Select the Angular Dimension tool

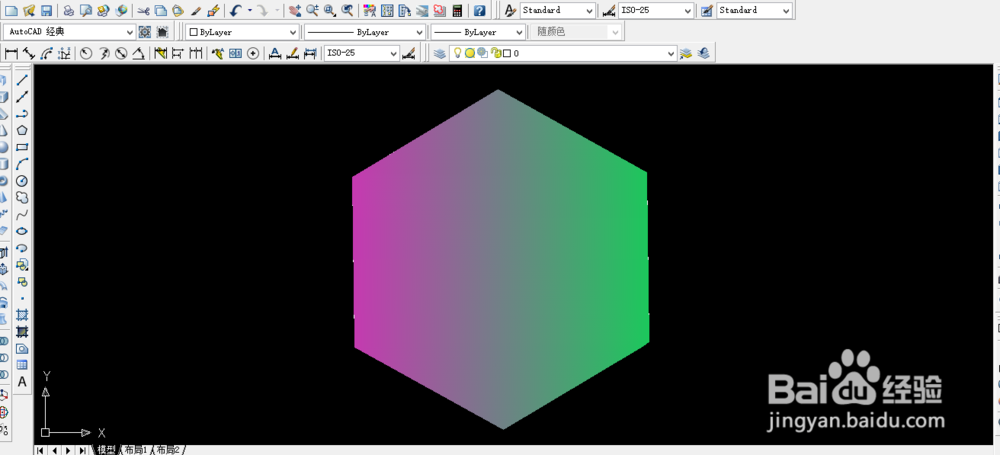(x=138, y=53)
